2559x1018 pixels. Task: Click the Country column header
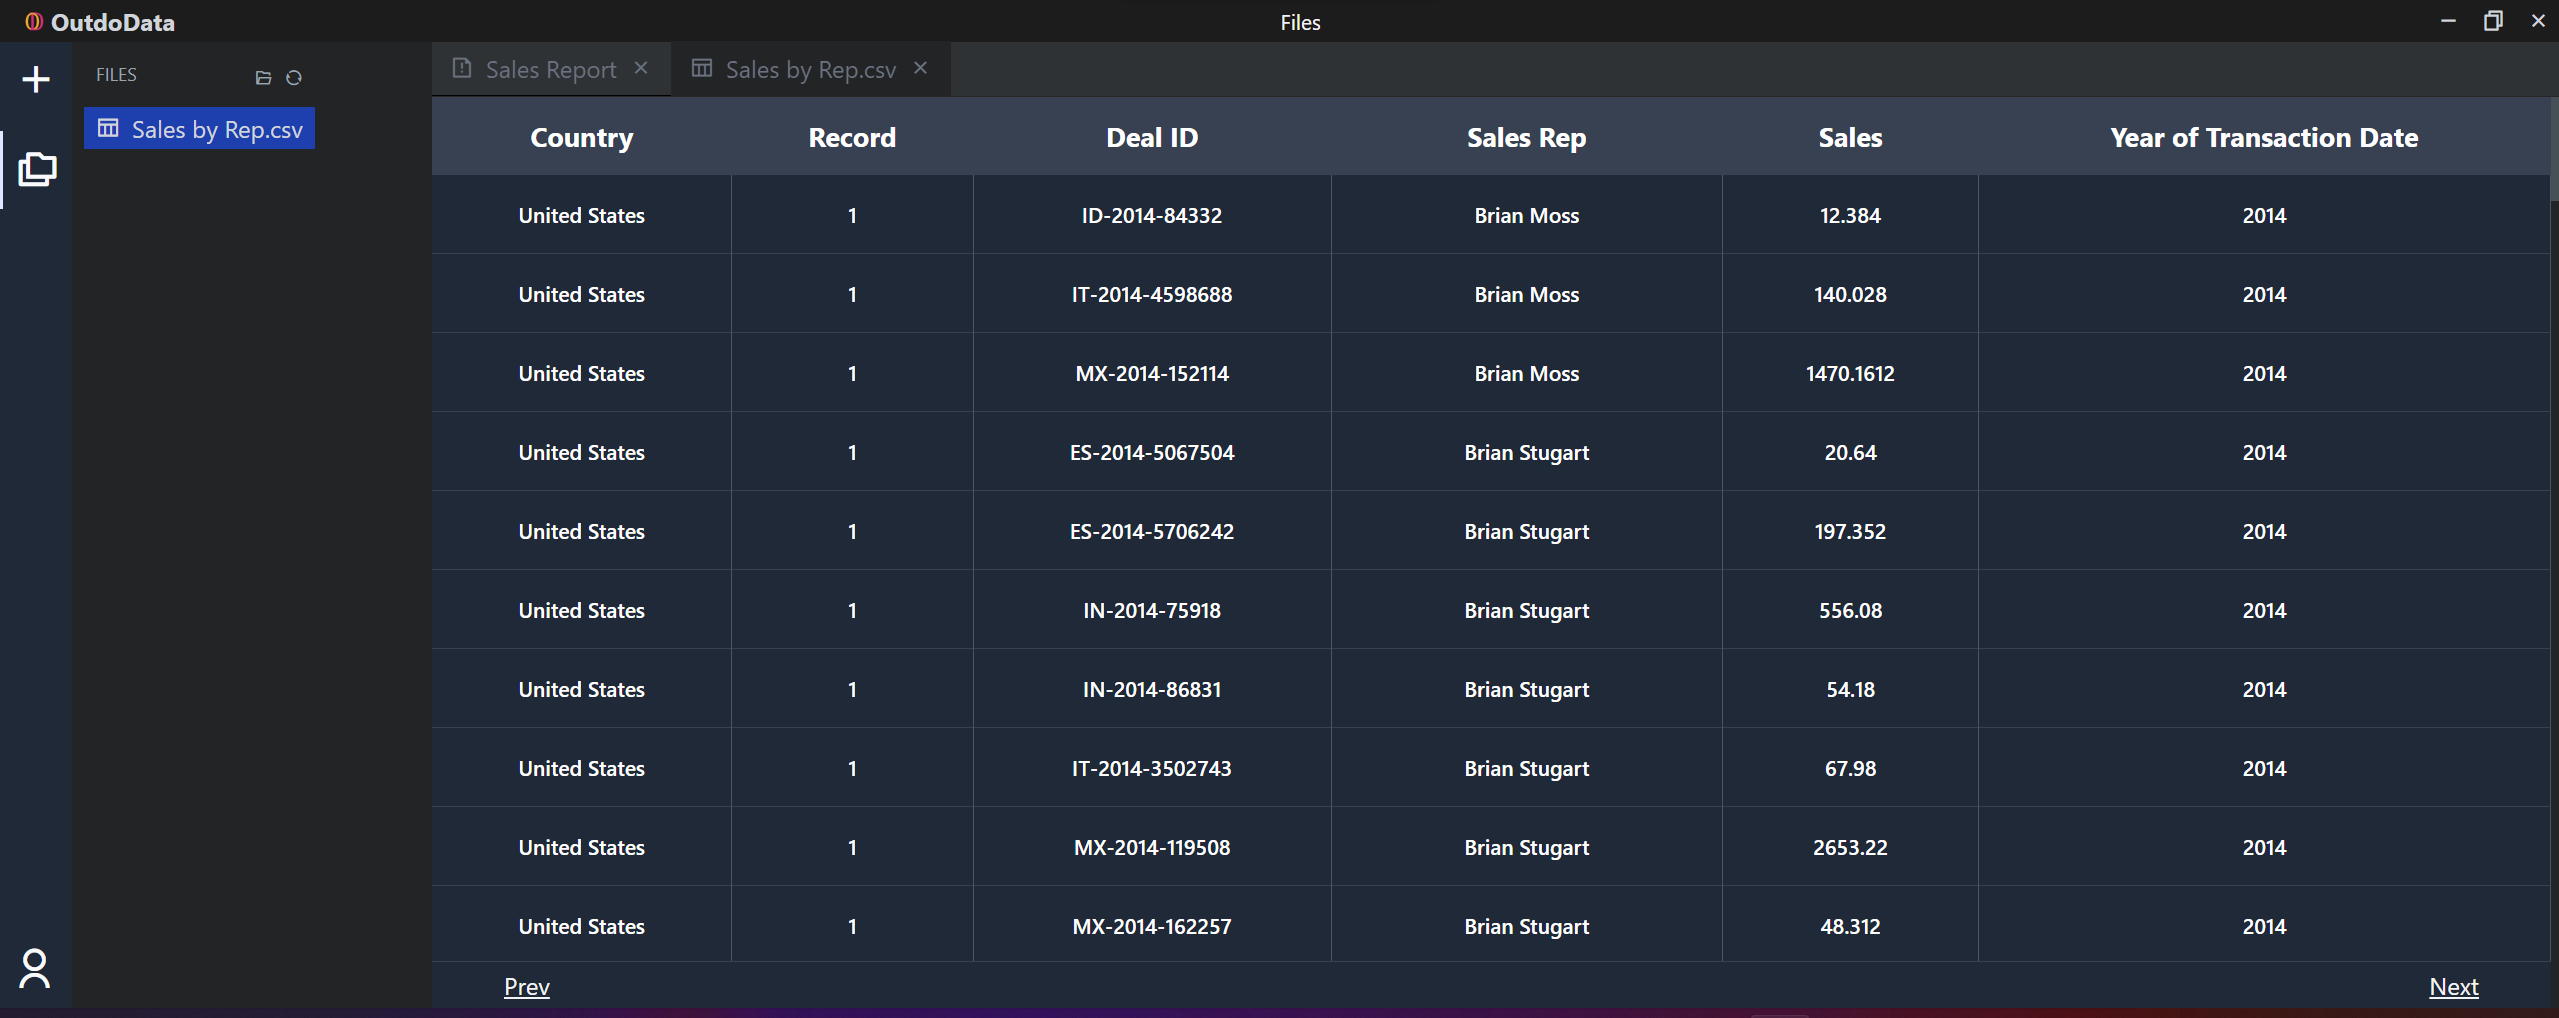click(x=582, y=137)
